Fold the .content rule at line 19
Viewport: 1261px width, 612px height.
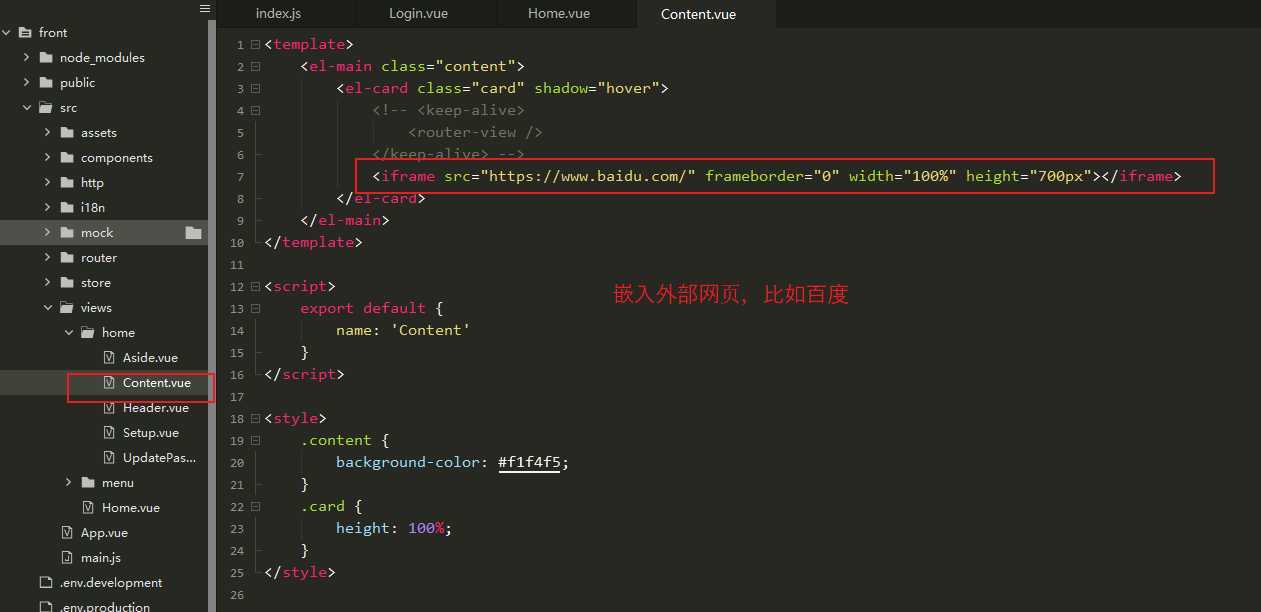coord(255,441)
